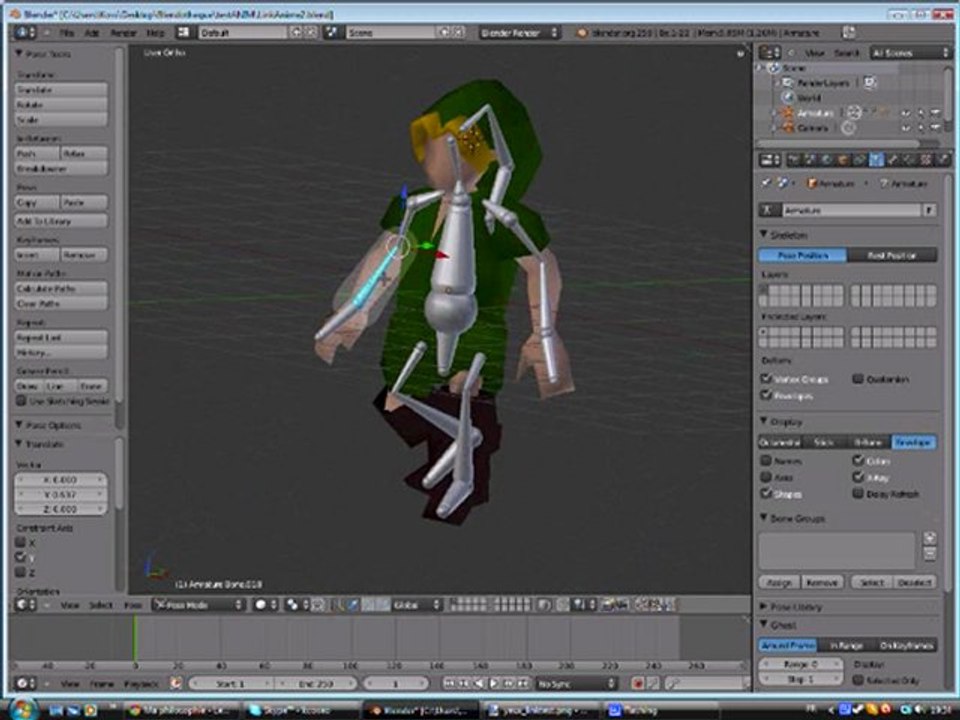The width and height of the screenshot is (960, 720).
Task: Enable the Names display checkbox
Action: [x=766, y=460]
